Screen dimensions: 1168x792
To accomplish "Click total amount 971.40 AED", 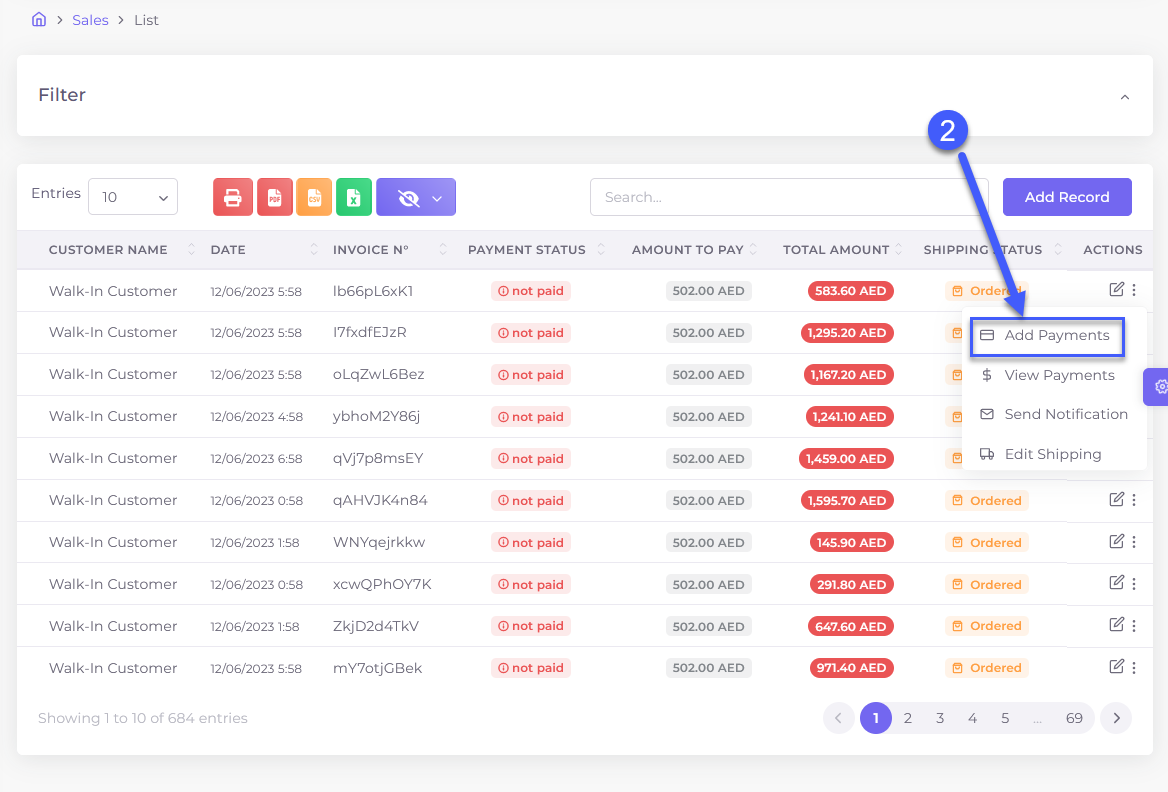I will [851, 668].
